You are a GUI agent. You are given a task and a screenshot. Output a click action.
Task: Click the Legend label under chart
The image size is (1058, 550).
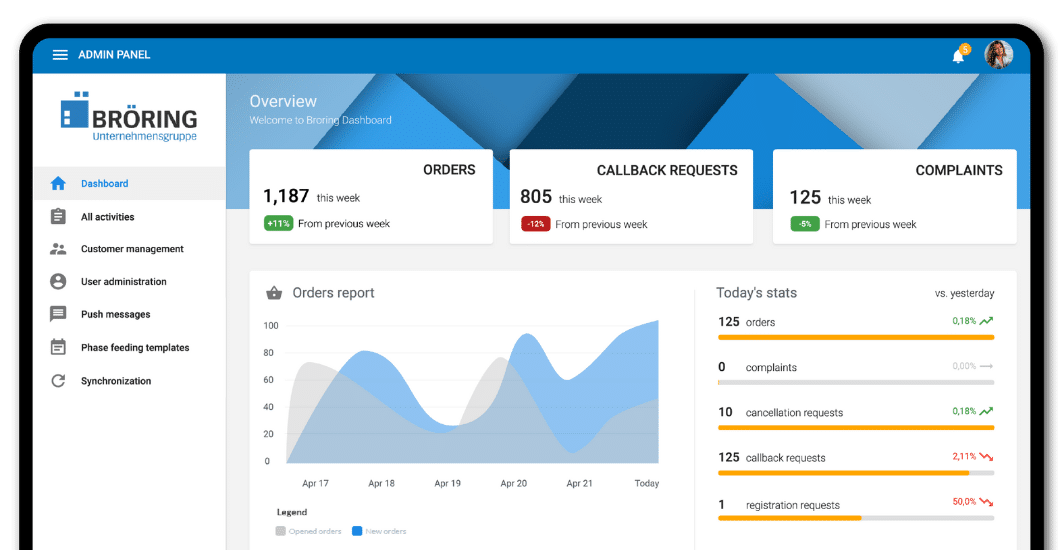(291, 512)
